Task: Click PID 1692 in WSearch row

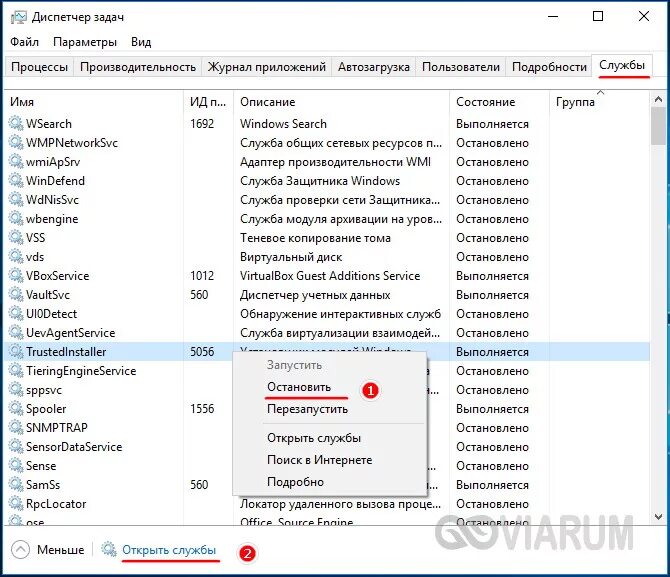Action: (202, 124)
